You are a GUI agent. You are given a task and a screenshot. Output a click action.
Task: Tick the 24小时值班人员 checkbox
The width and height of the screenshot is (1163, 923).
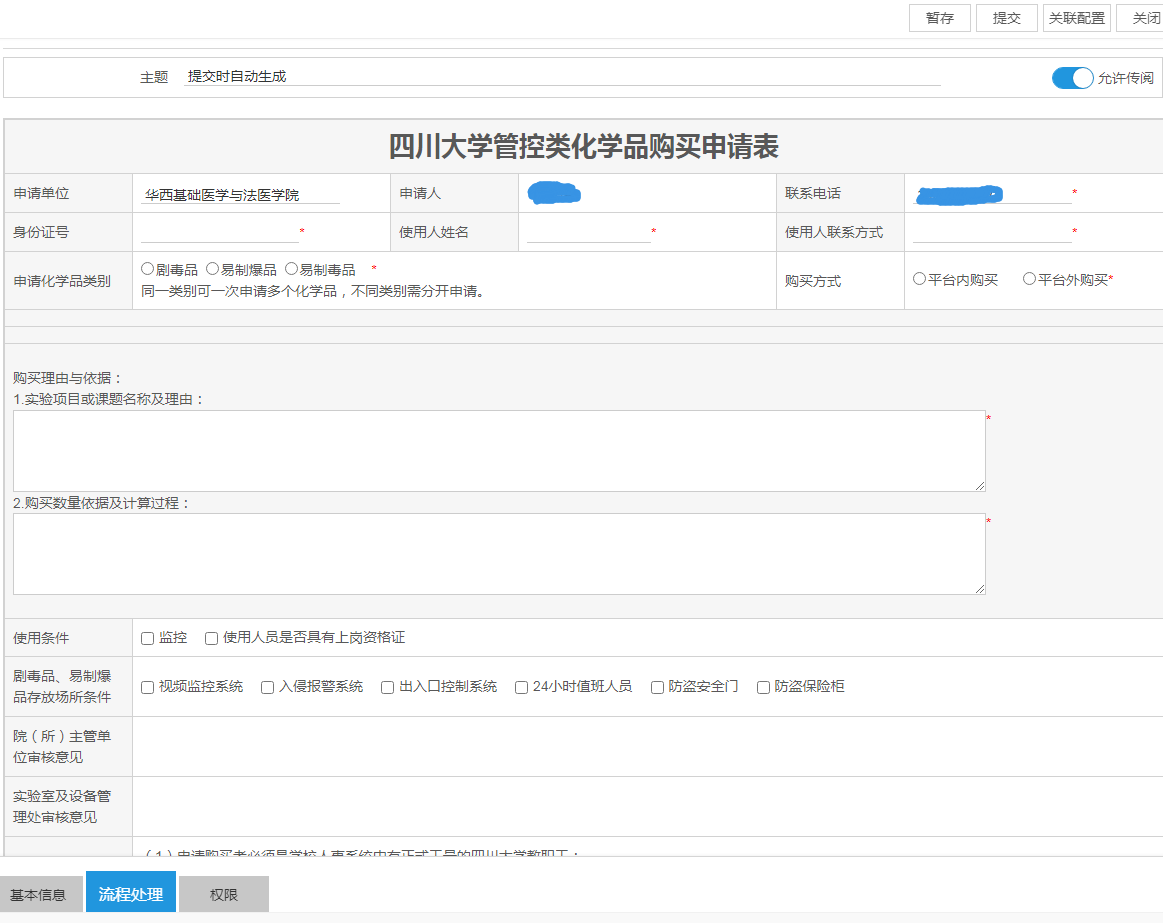(521, 687)
